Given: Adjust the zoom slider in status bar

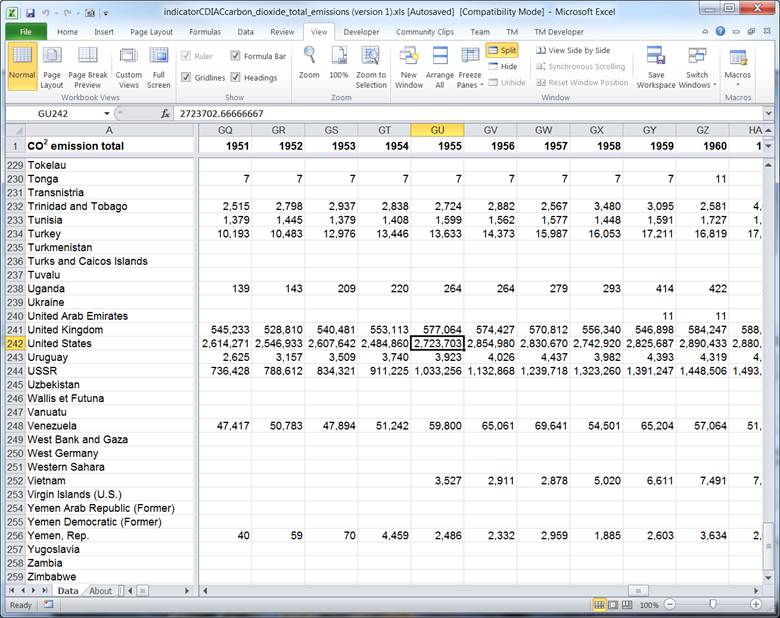Looking at the screenshot, I should tap(712, 605).
